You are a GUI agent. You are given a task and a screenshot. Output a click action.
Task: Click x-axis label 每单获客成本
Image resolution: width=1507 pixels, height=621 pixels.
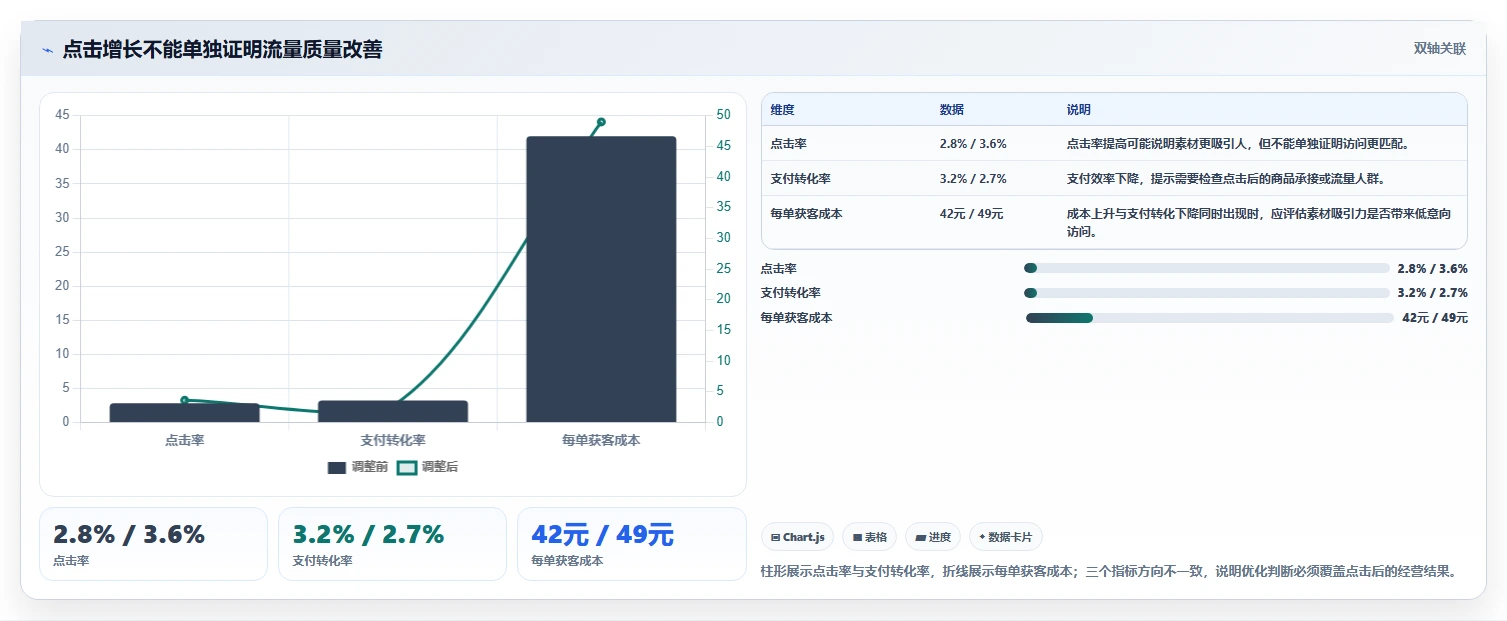click(601, 440)
